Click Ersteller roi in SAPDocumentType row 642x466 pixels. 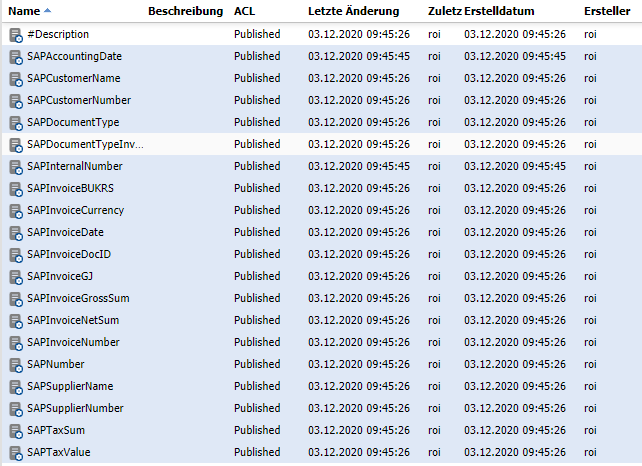(590, 122)
